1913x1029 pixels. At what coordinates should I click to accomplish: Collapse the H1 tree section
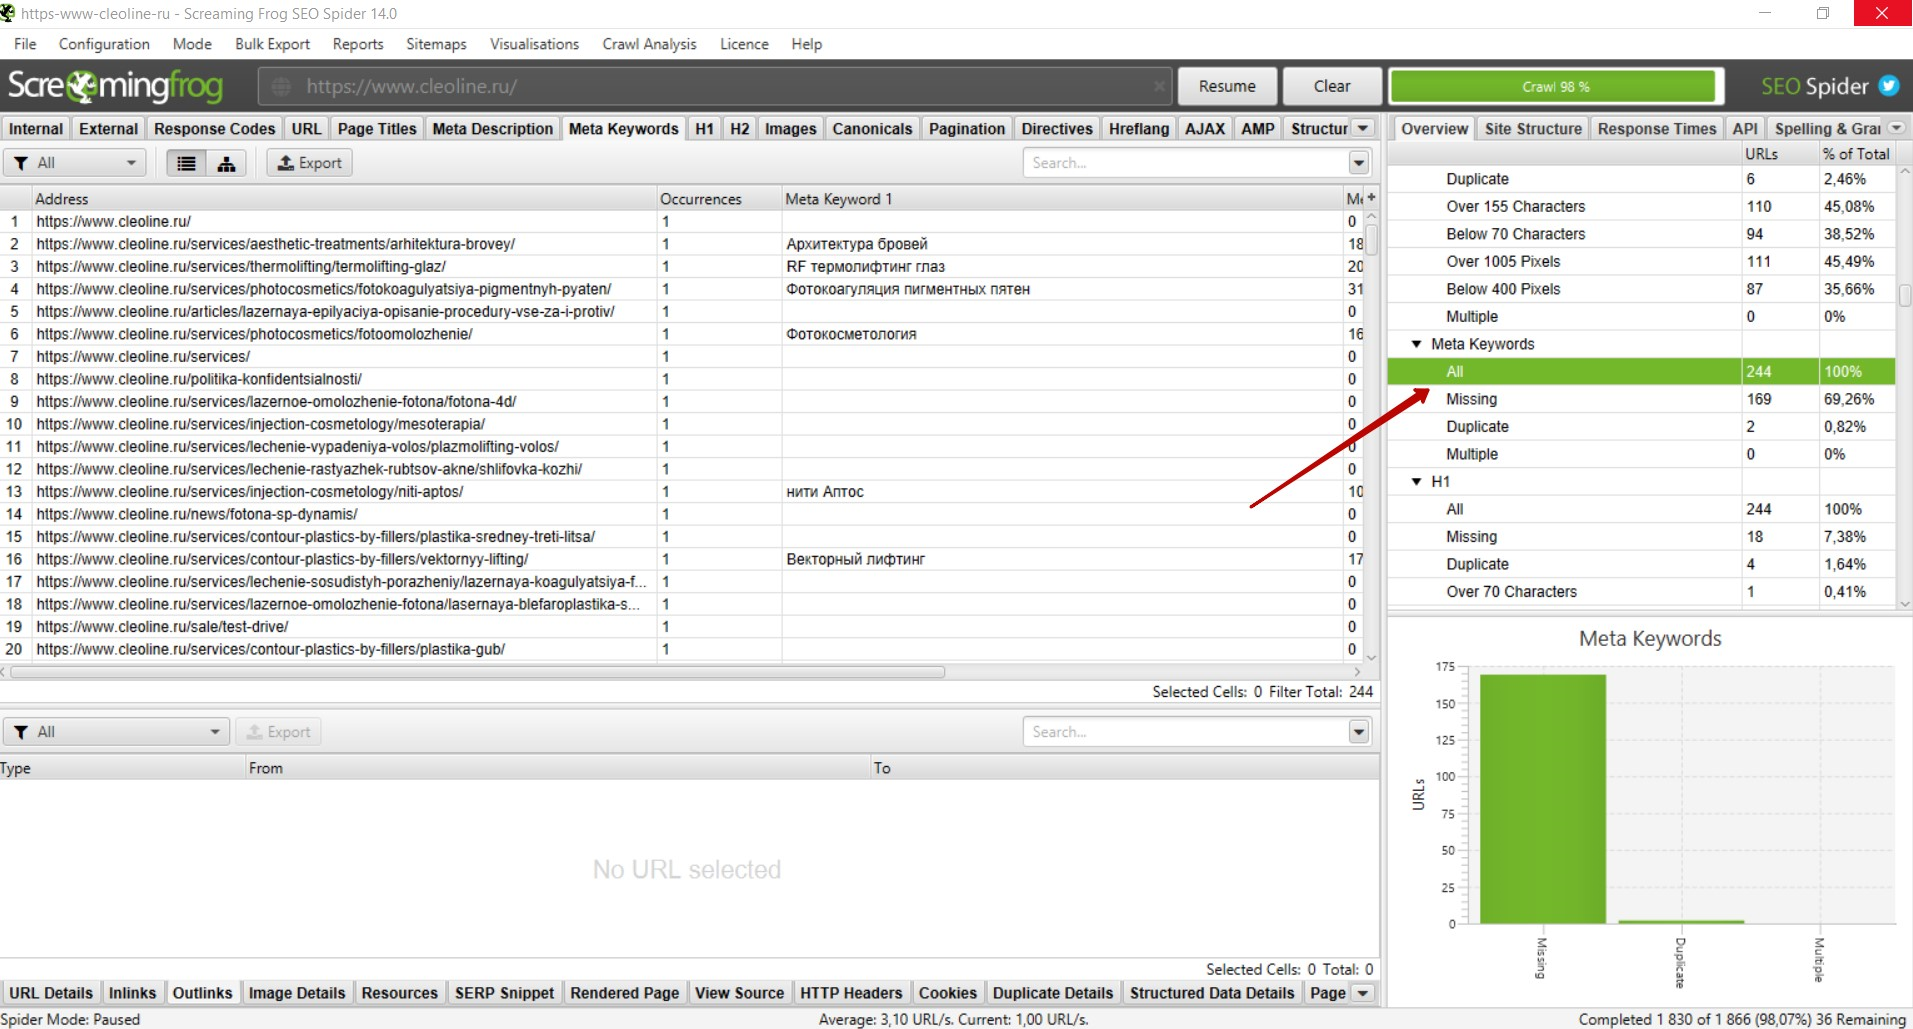coord(1416,482)
